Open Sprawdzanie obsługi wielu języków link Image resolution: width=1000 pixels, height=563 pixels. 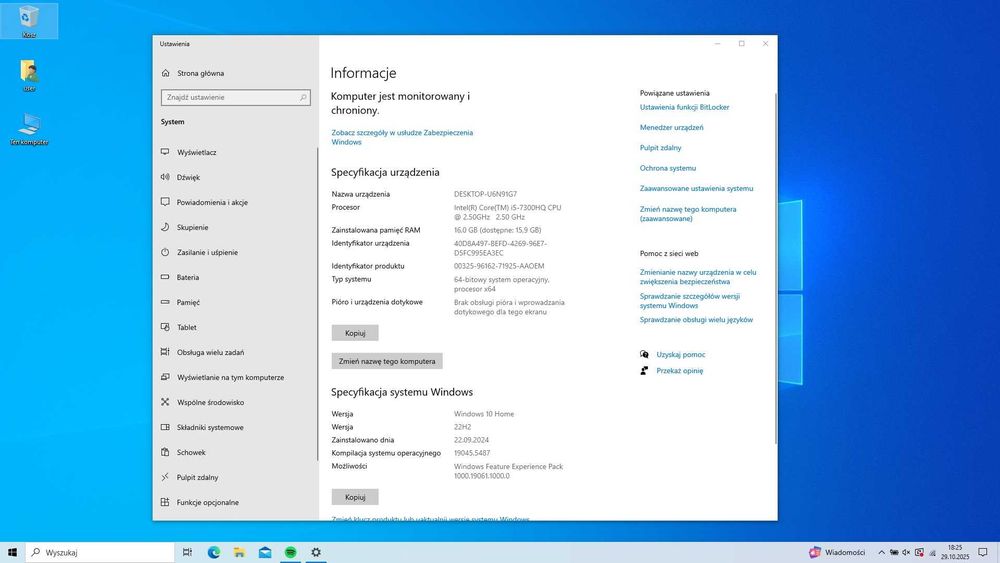tap(696, 320)
